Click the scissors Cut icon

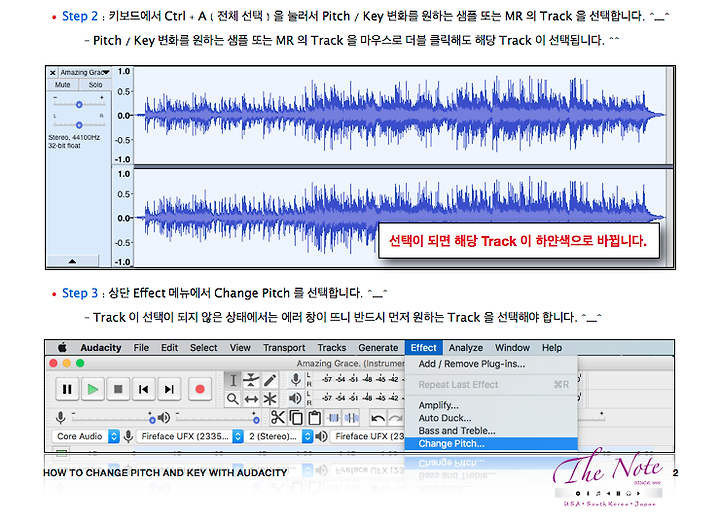pos(278,417)
